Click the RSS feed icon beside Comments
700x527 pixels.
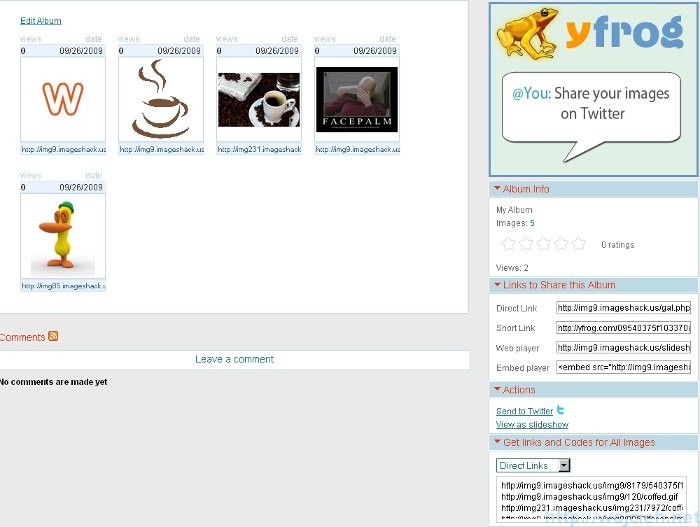pyautogui.click(x=53, y=336)
